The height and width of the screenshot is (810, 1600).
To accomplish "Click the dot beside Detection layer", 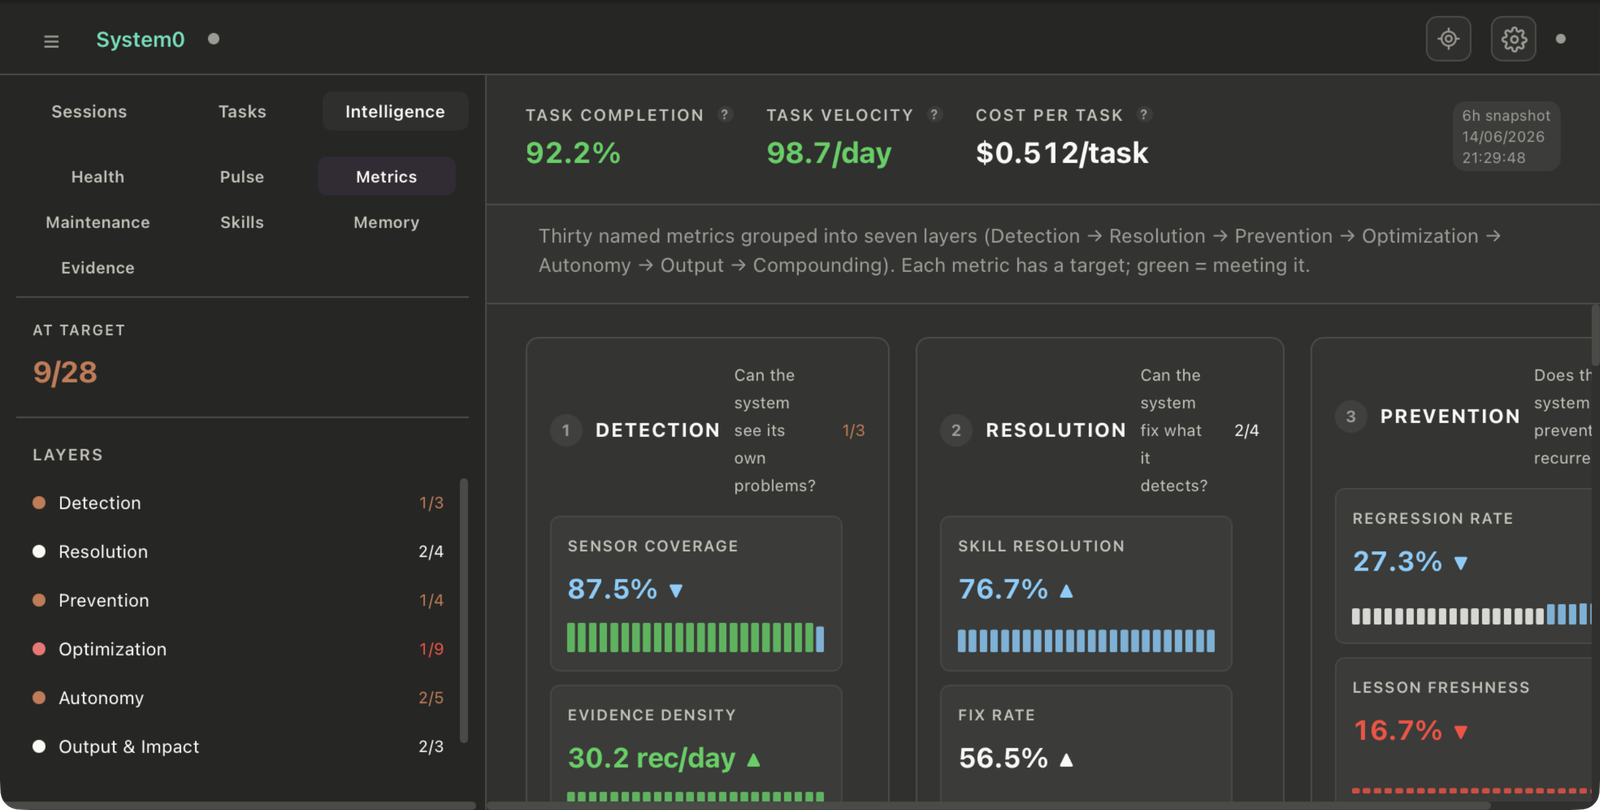I will tap(39, 503).
